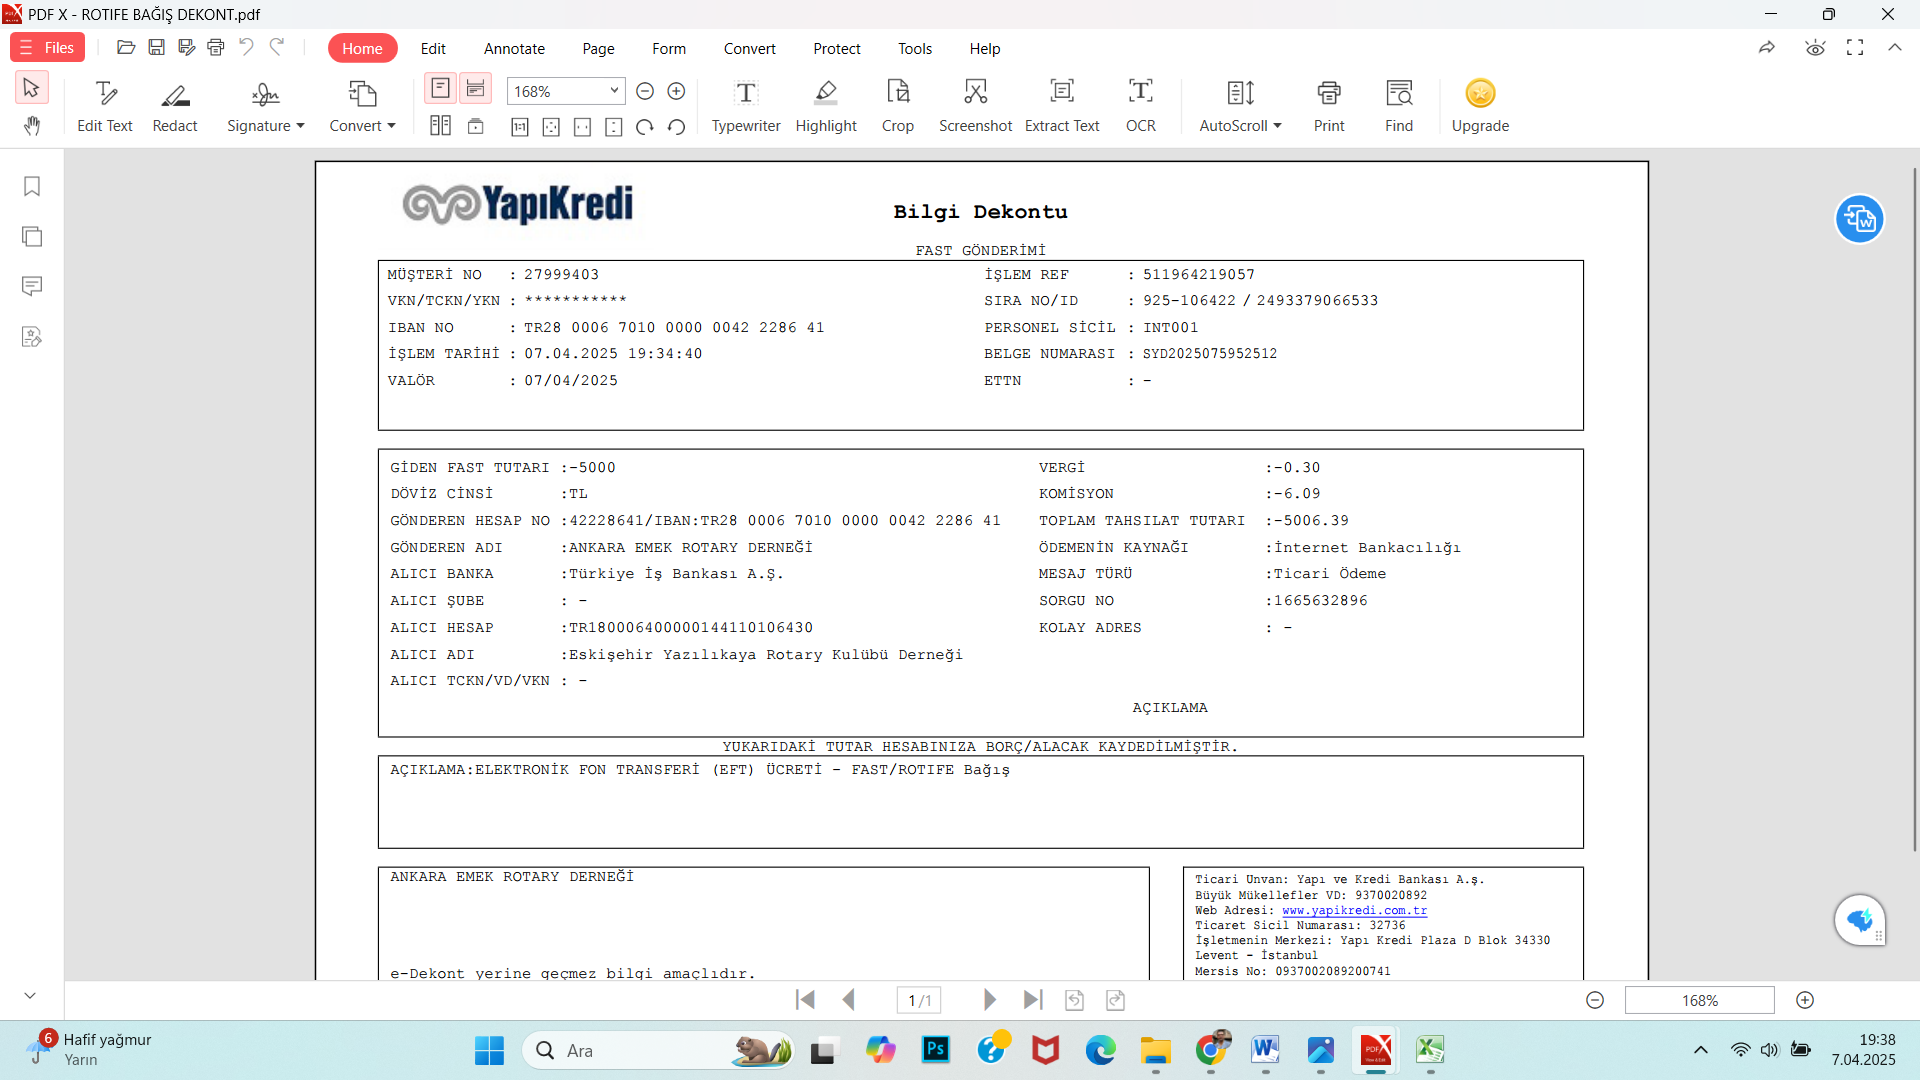Click the bottom-bar zoom percentage field

pyautogui.click(x=1699, y=1000)
